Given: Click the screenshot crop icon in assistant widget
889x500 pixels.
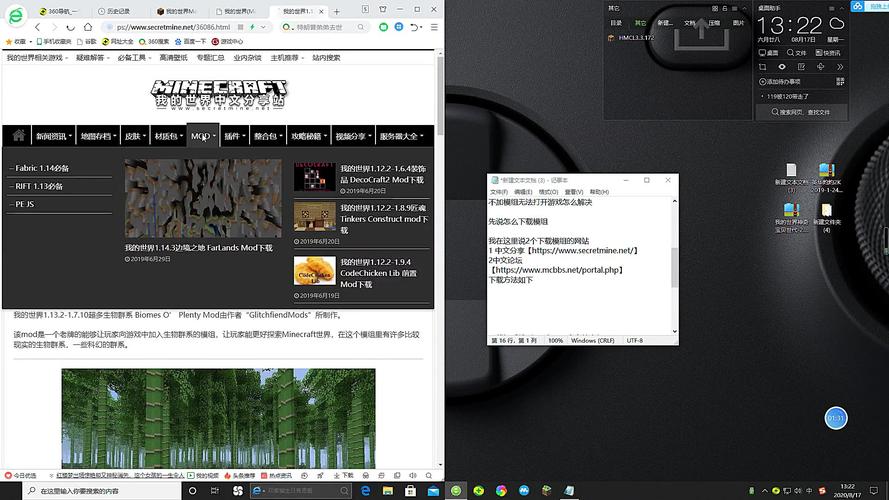Looking at the screenshot, I should pyautogui.click(x=763, y=67).
